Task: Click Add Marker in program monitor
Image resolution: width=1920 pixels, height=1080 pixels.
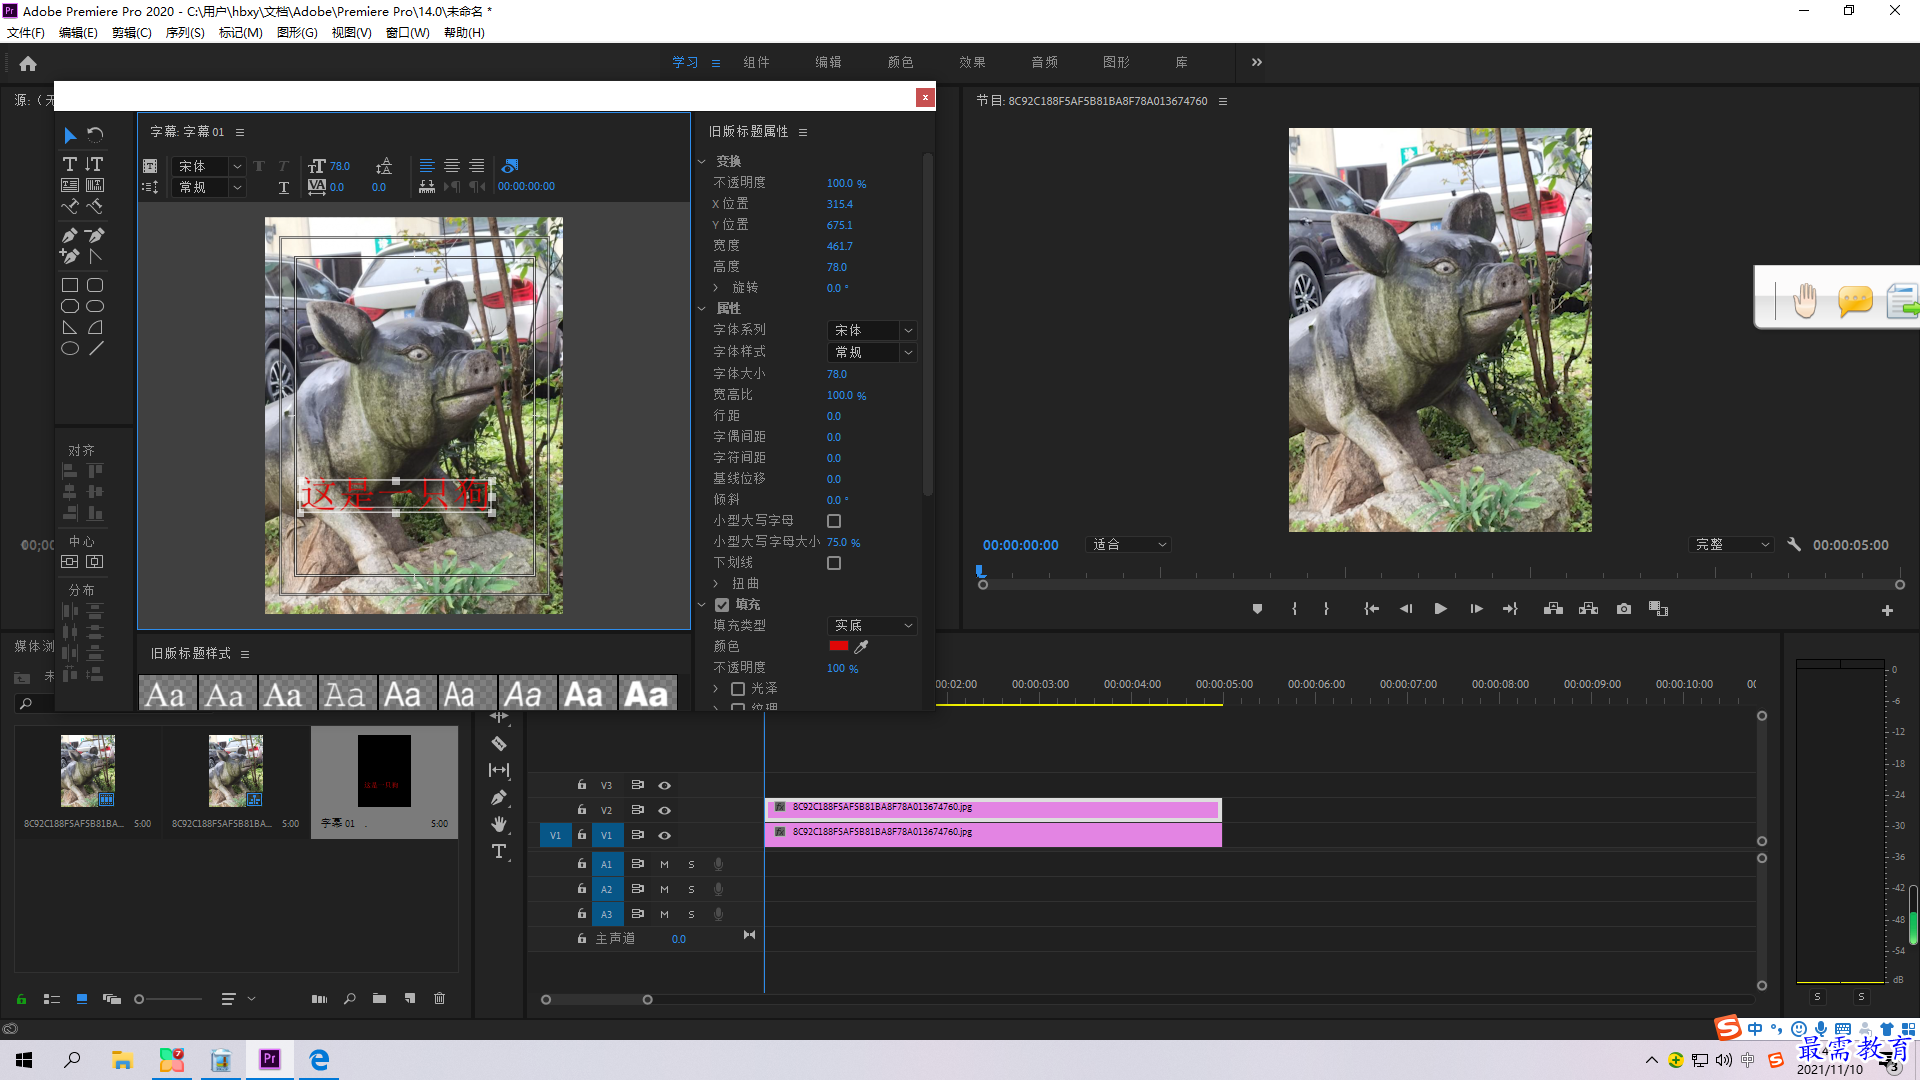Action: click(1257, 609)
